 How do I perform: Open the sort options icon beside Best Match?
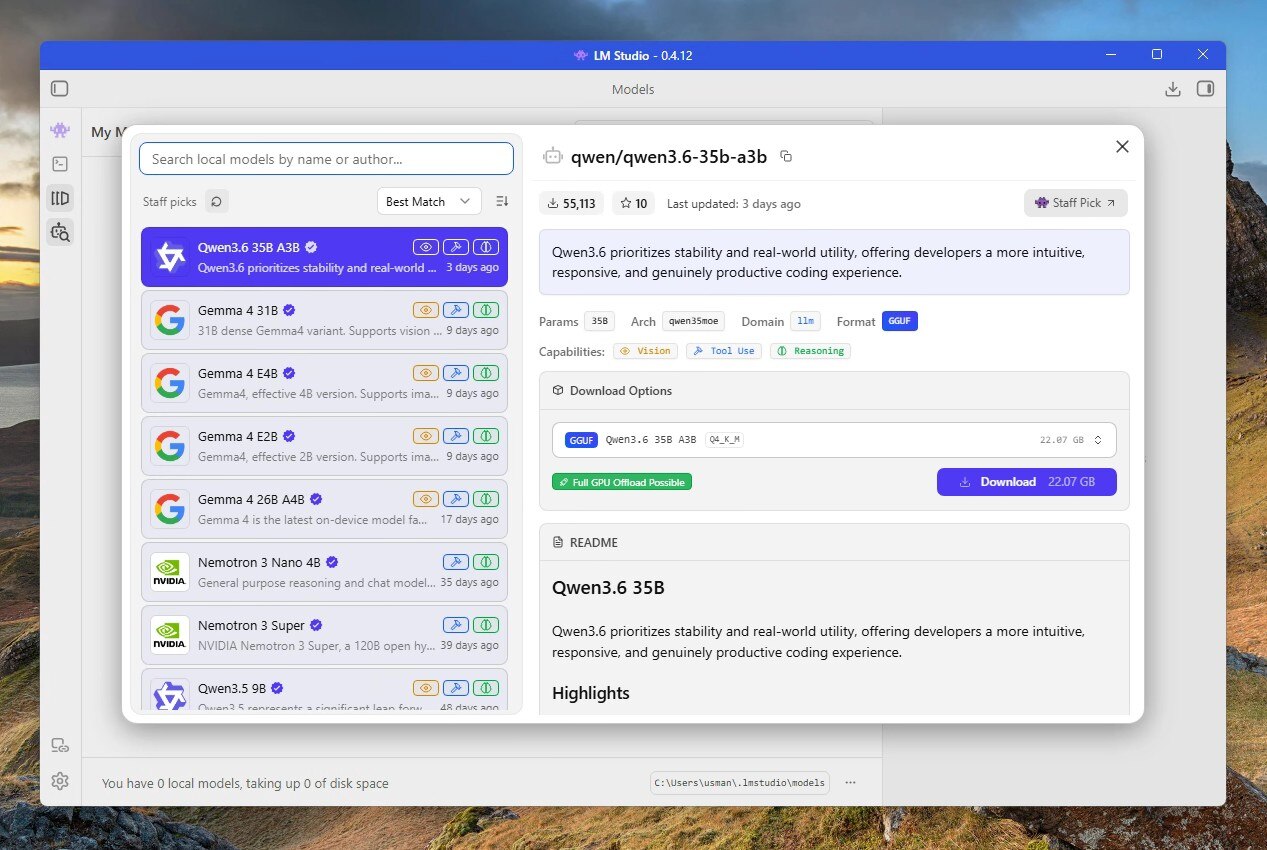[x=501, y=201]
